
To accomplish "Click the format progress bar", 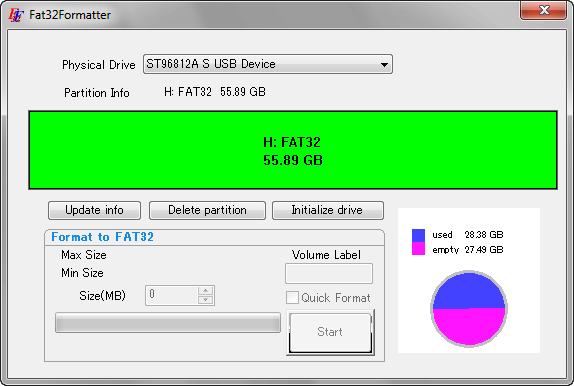I will pyautogui.click(x=168, y=323).
